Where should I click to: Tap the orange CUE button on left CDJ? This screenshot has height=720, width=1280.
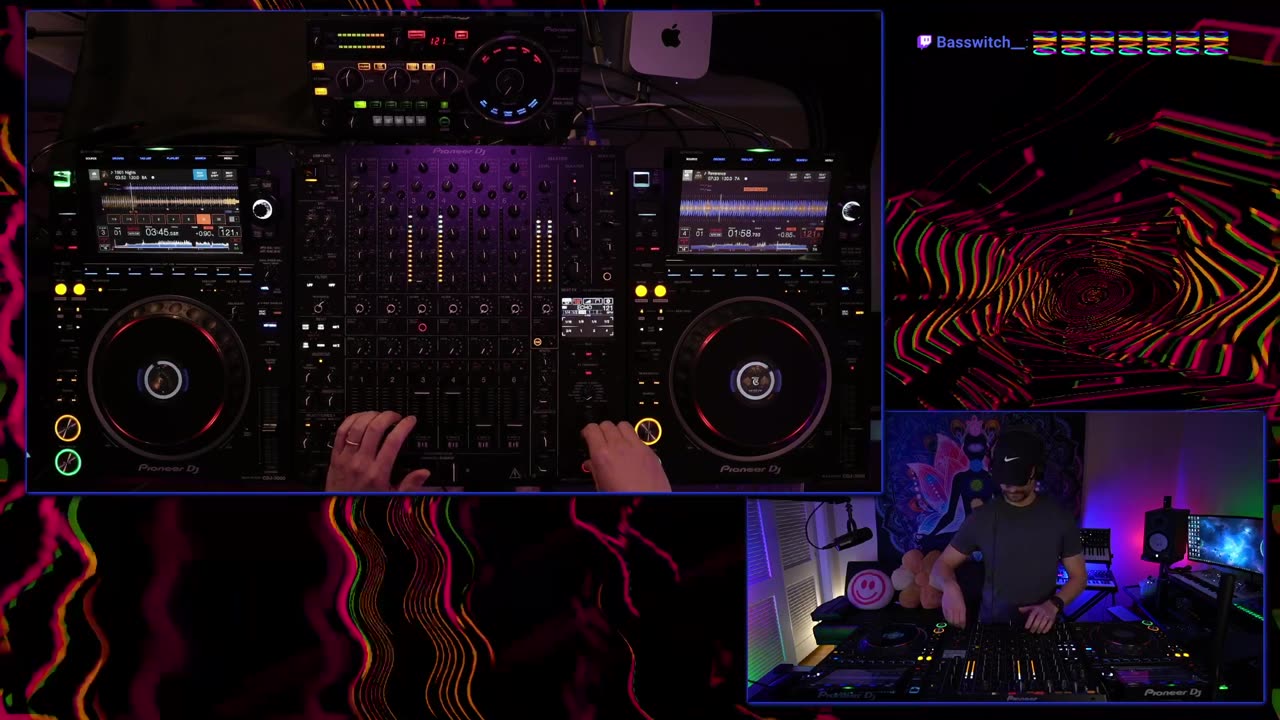pos(67,428)
